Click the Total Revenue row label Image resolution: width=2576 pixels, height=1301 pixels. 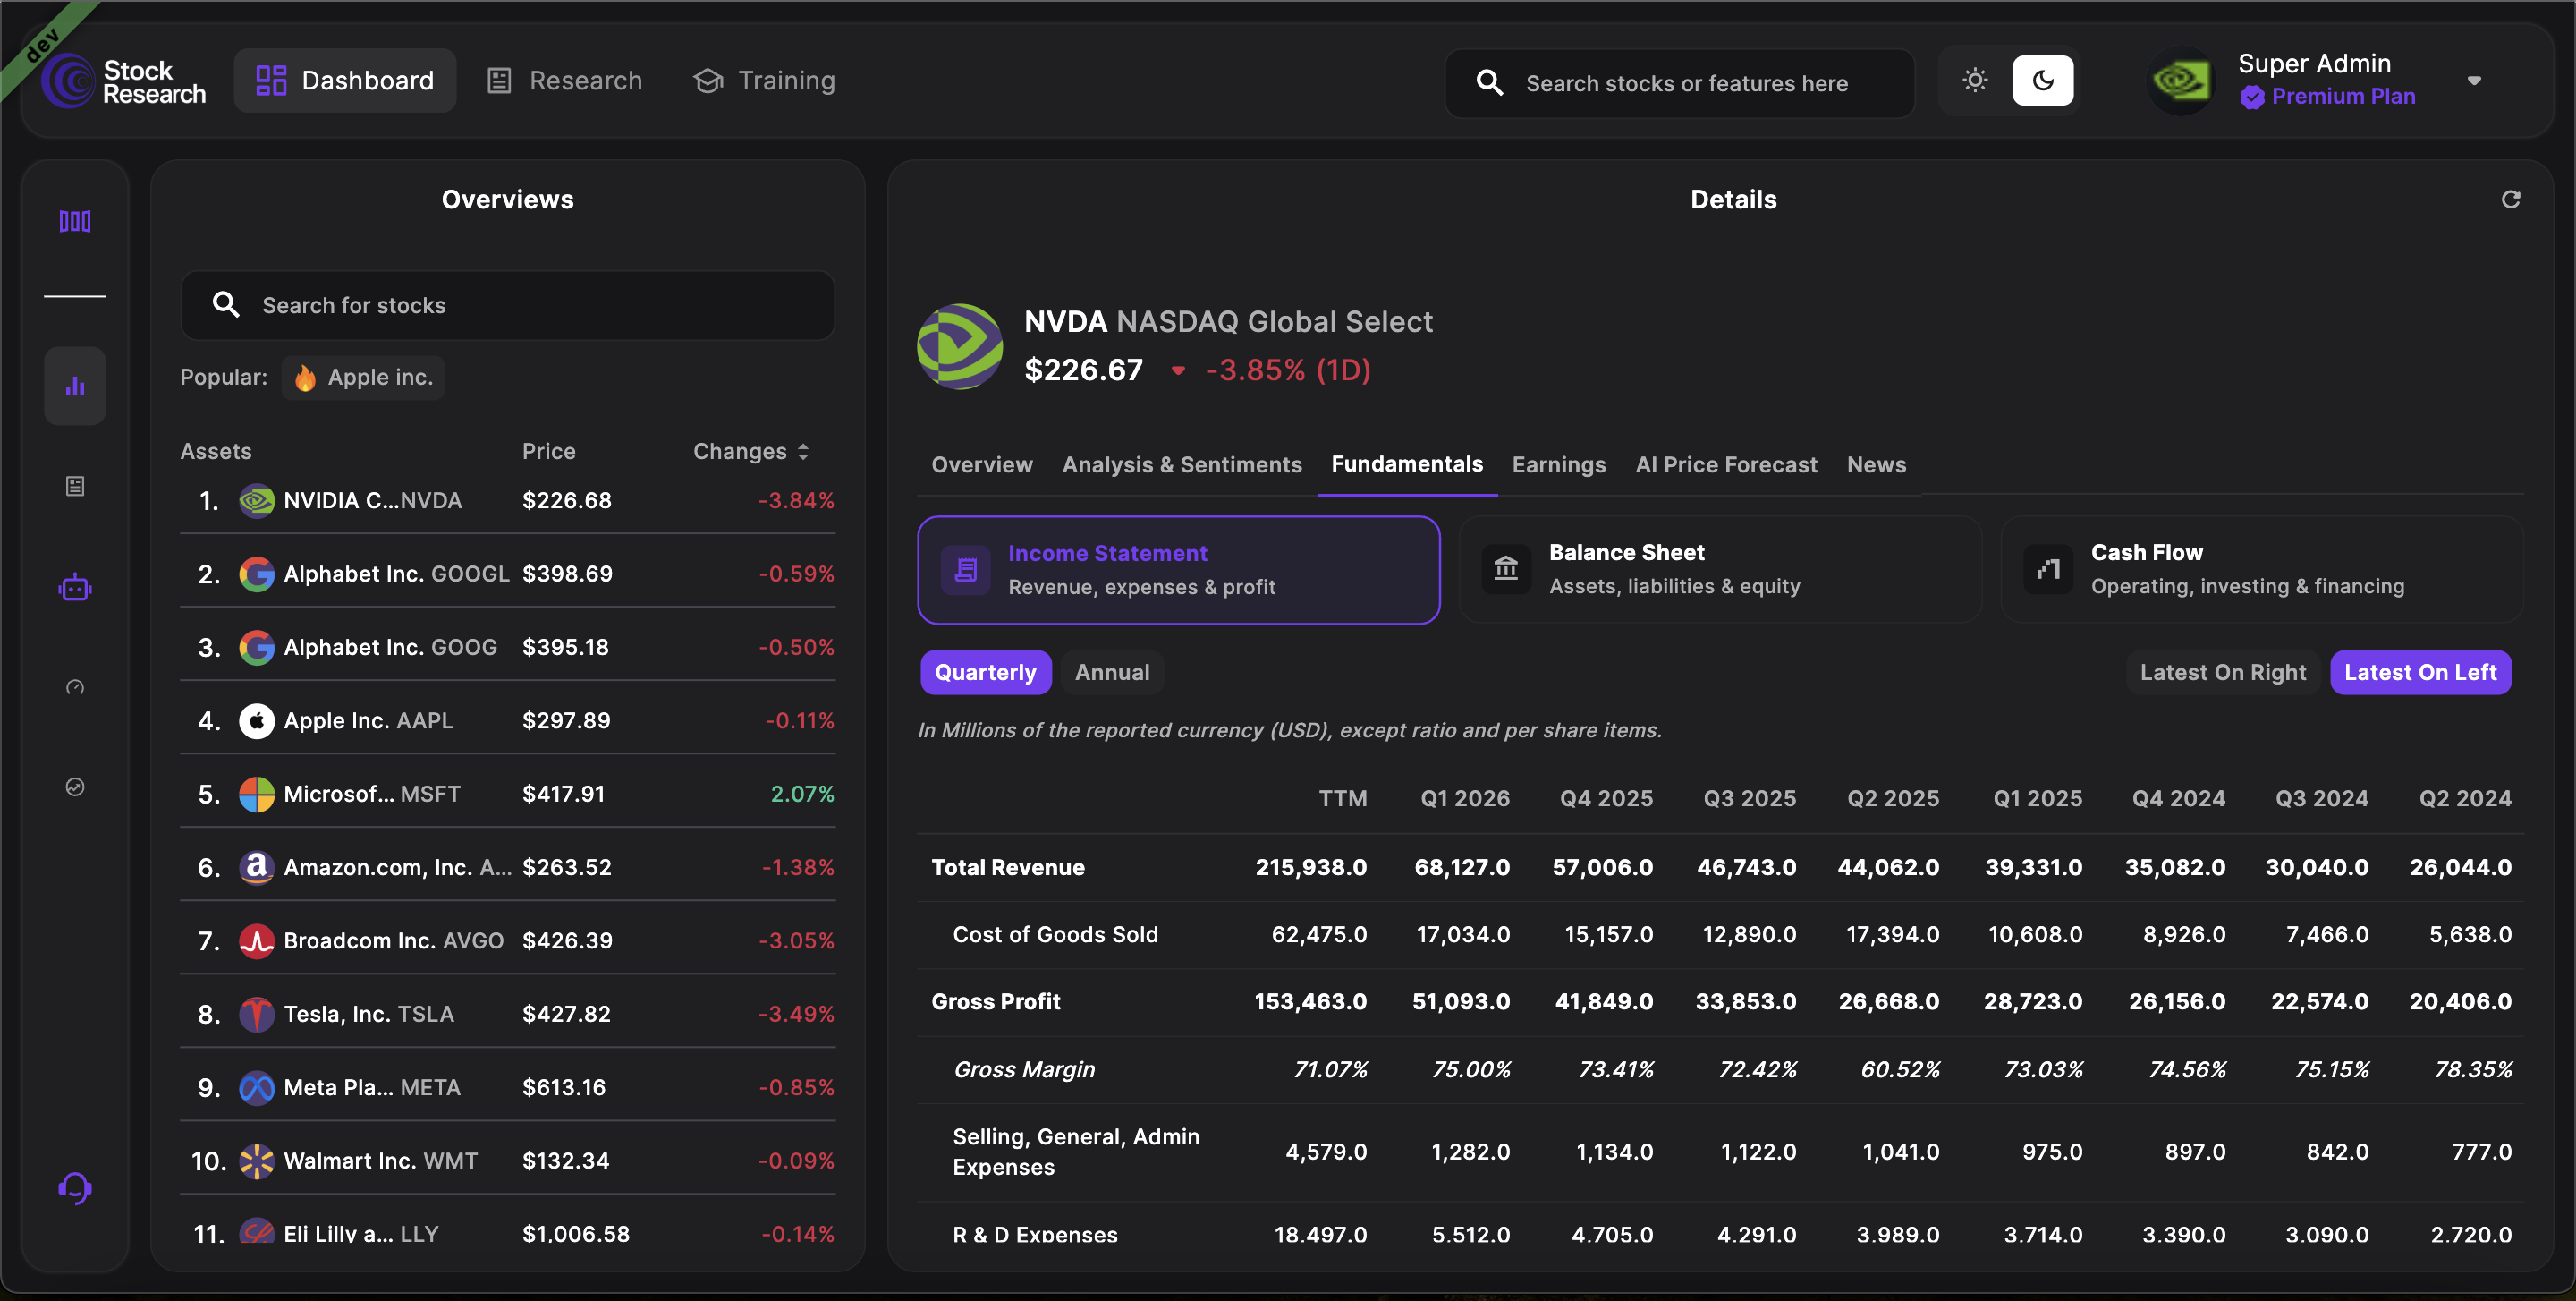[1008, 867]
